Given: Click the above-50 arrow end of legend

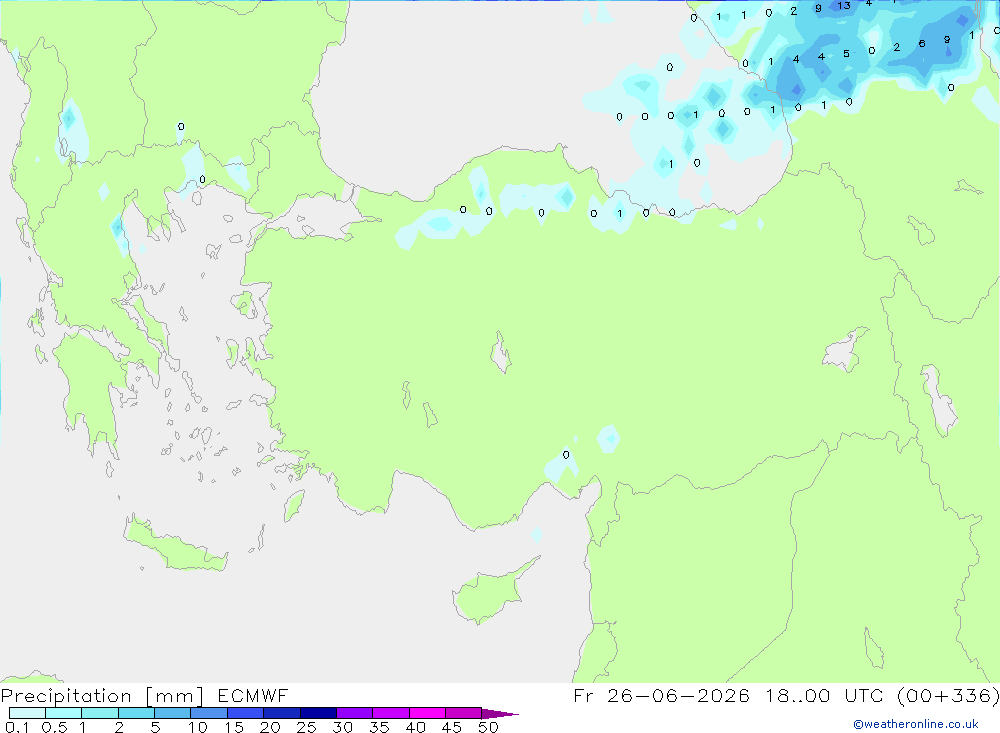Looking at the screenshot, I should 499,714.
